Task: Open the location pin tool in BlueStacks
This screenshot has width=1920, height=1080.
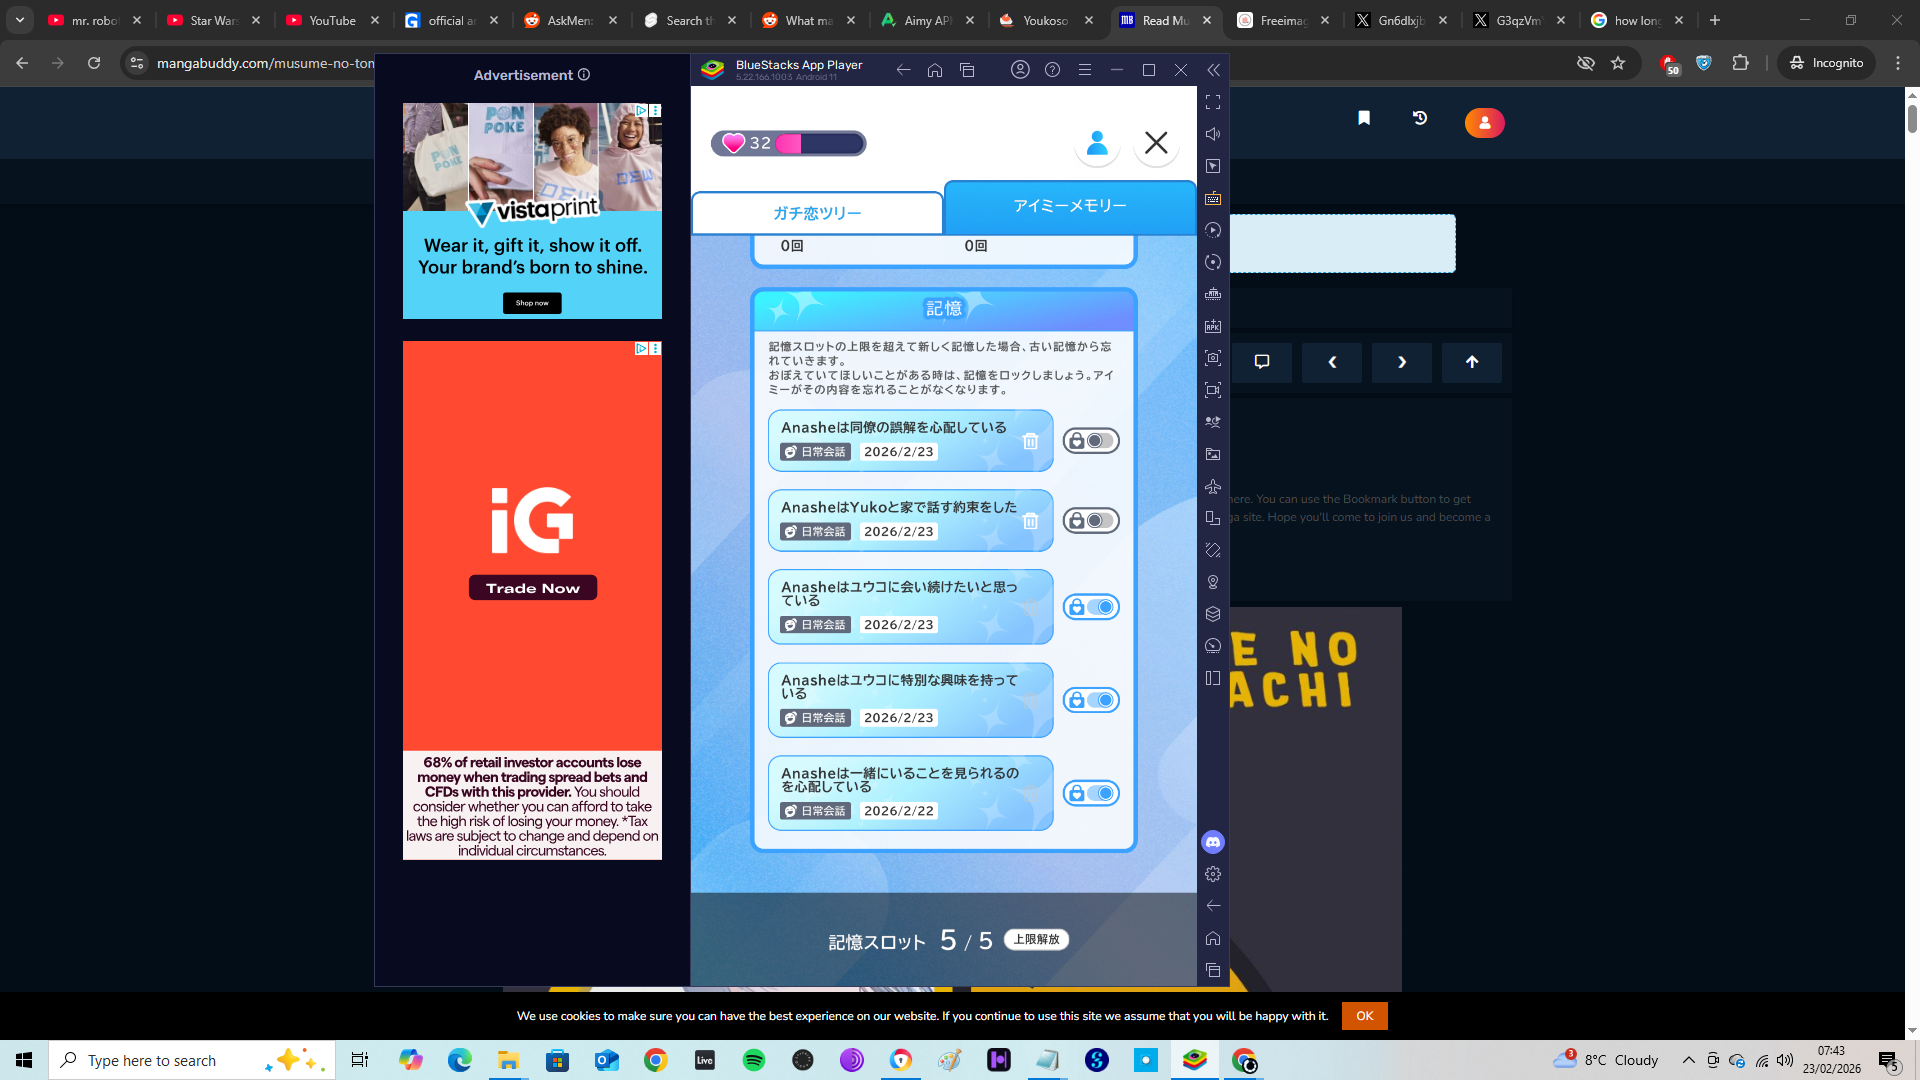Action: click(1213, 582)
